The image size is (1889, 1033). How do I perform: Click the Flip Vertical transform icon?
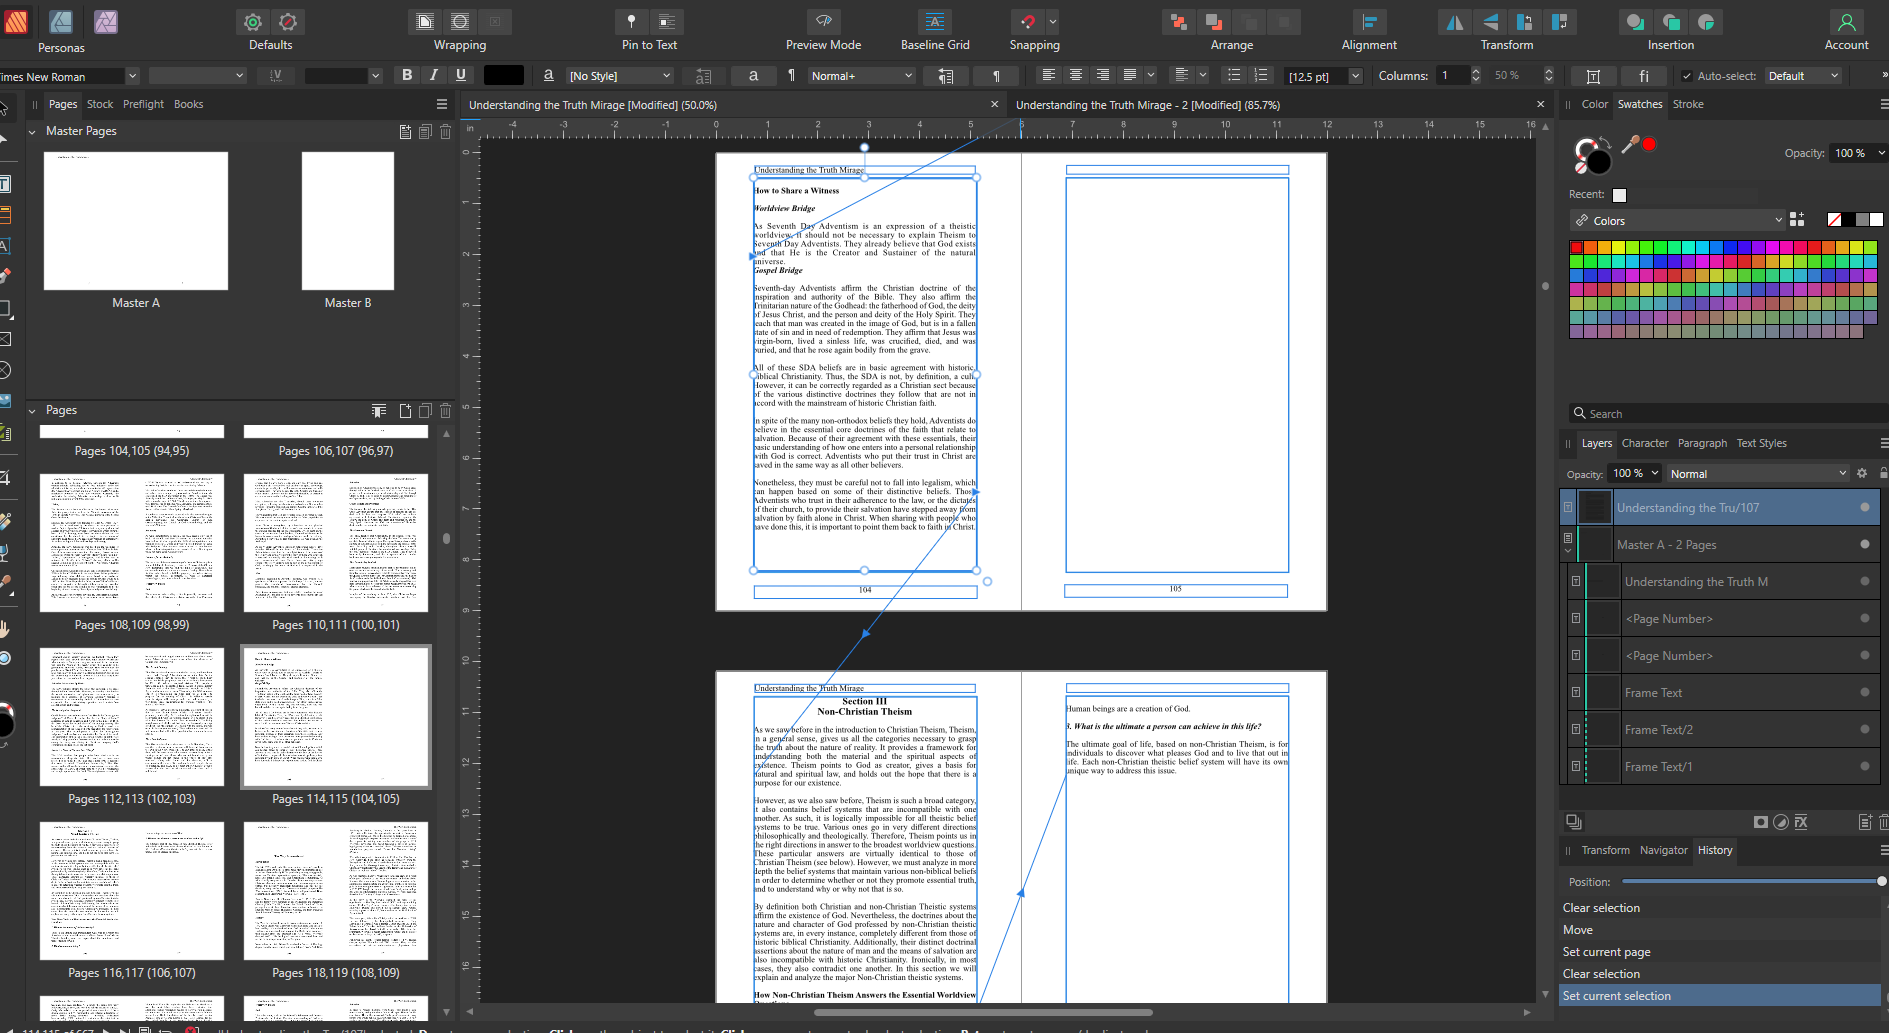(x=1490, y=22)
